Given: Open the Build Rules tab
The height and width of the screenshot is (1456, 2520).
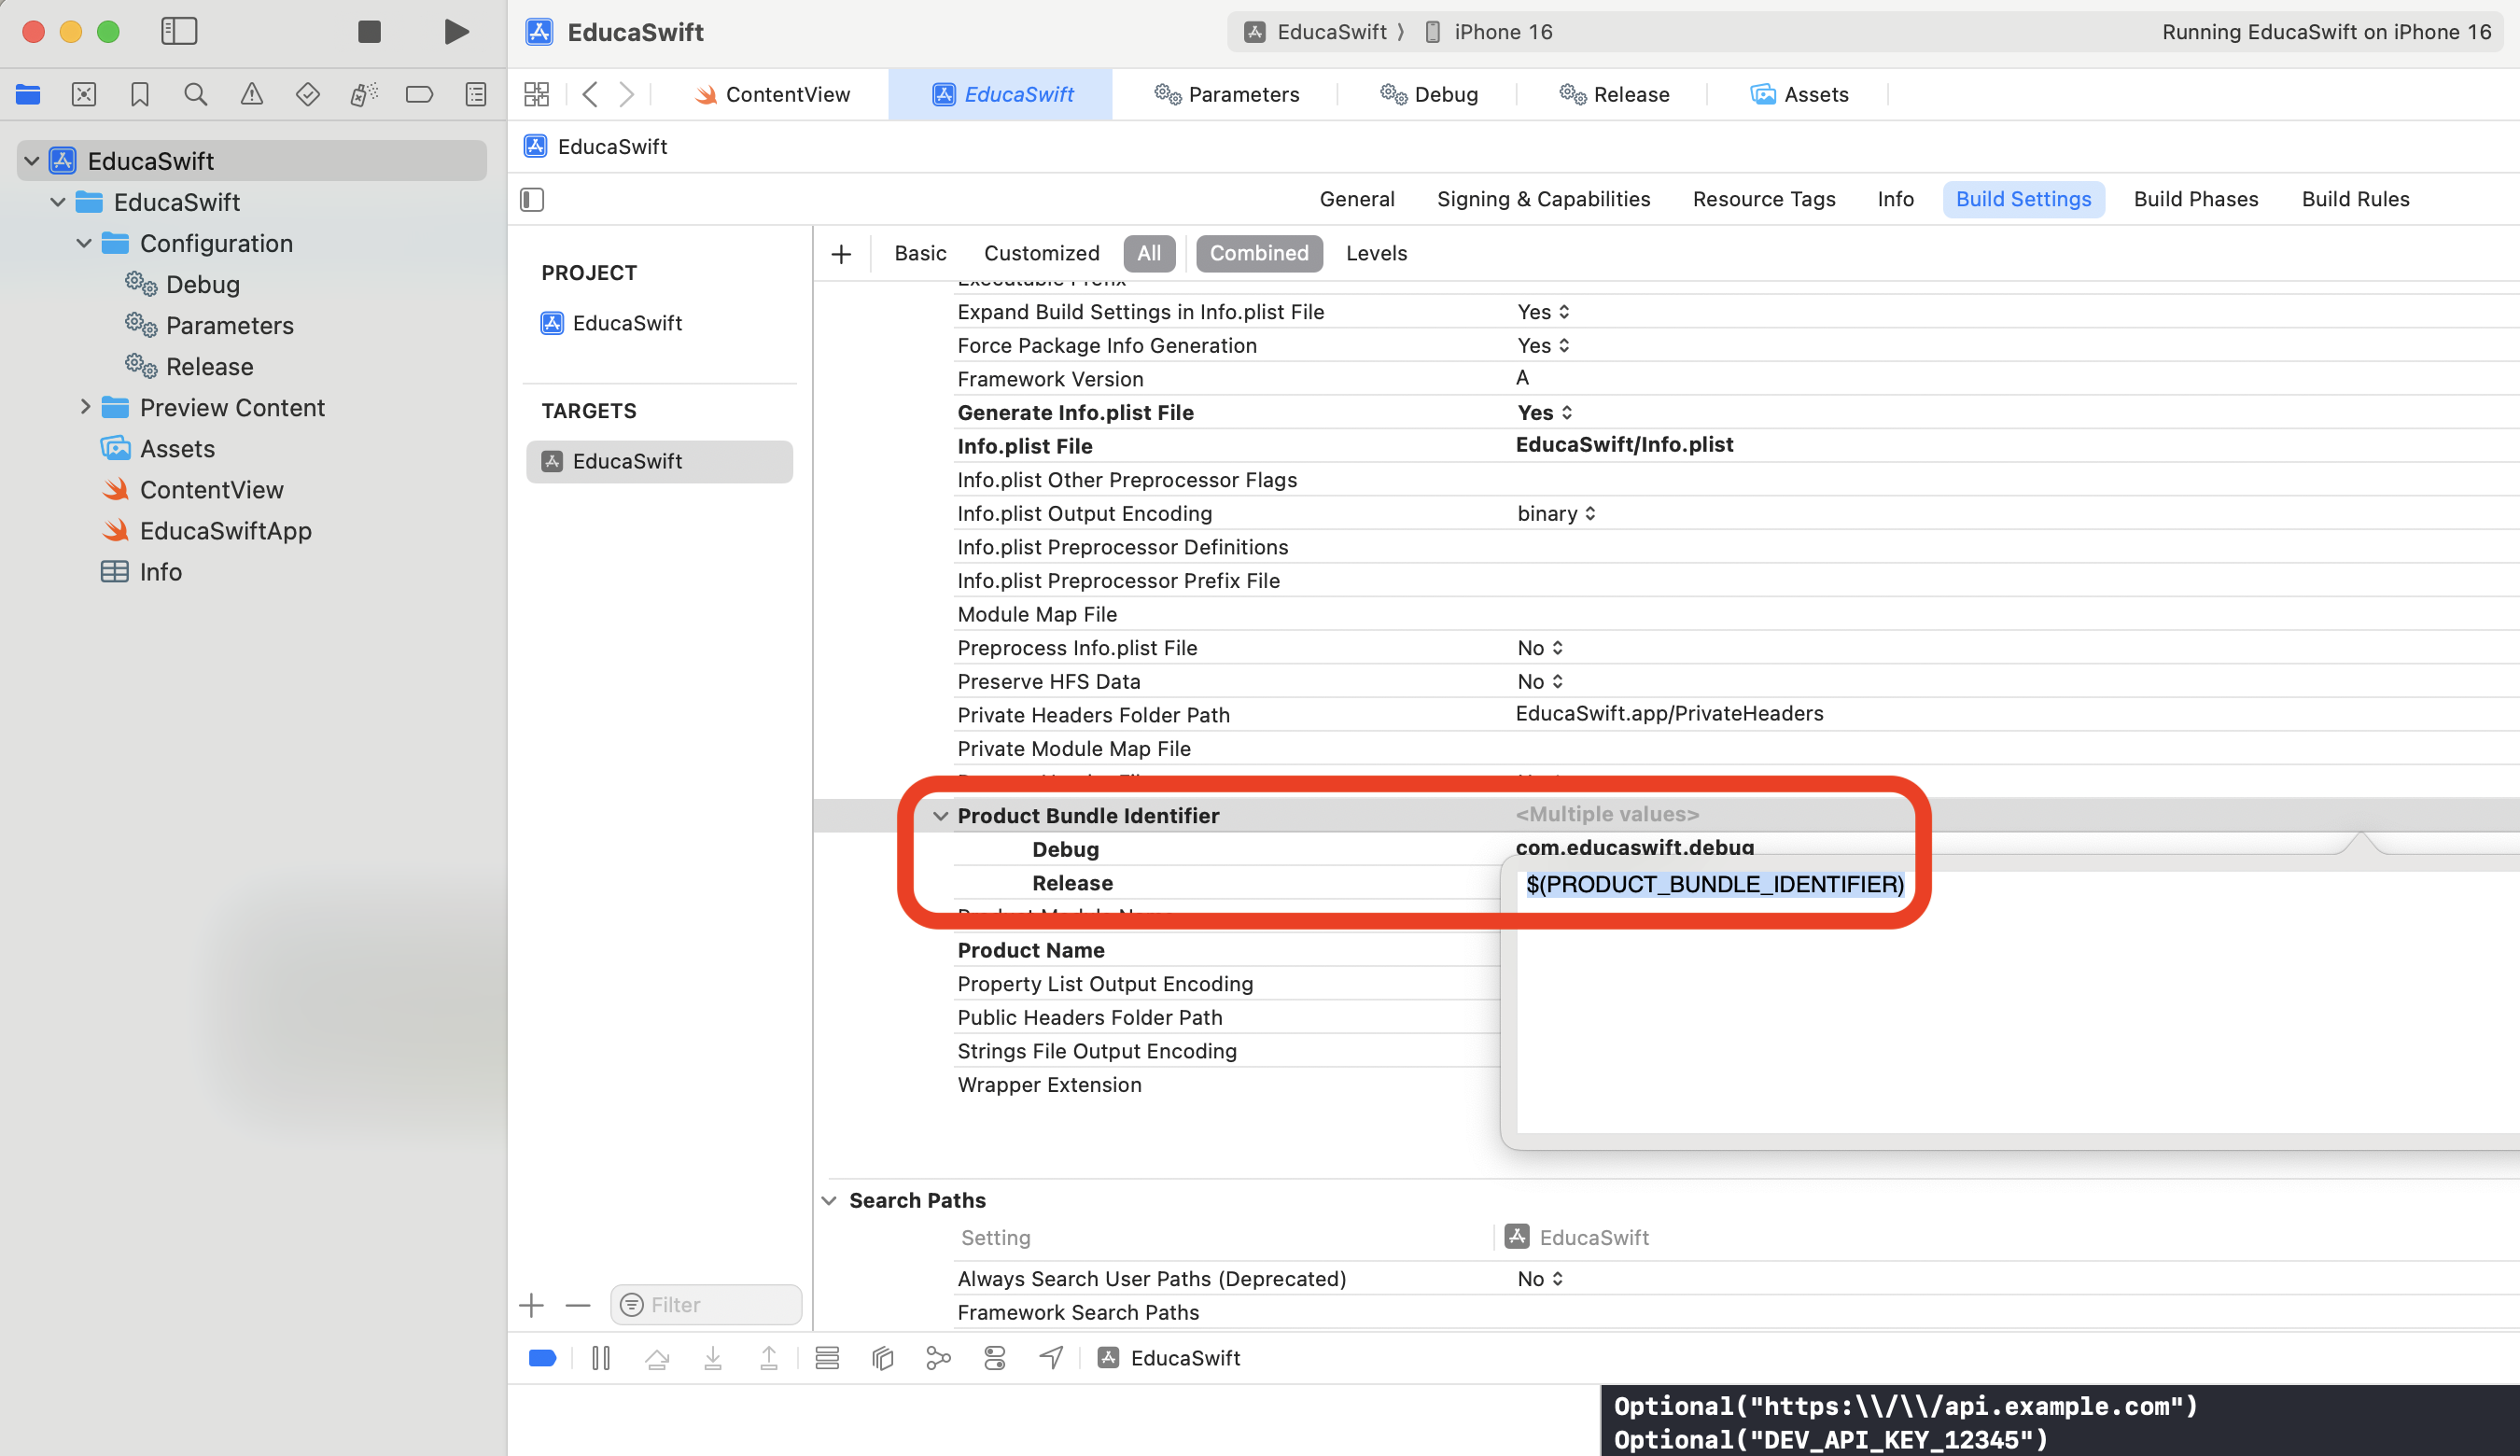Looking at the screenshot, I should pyautogui.click(x=2355, y=199).
